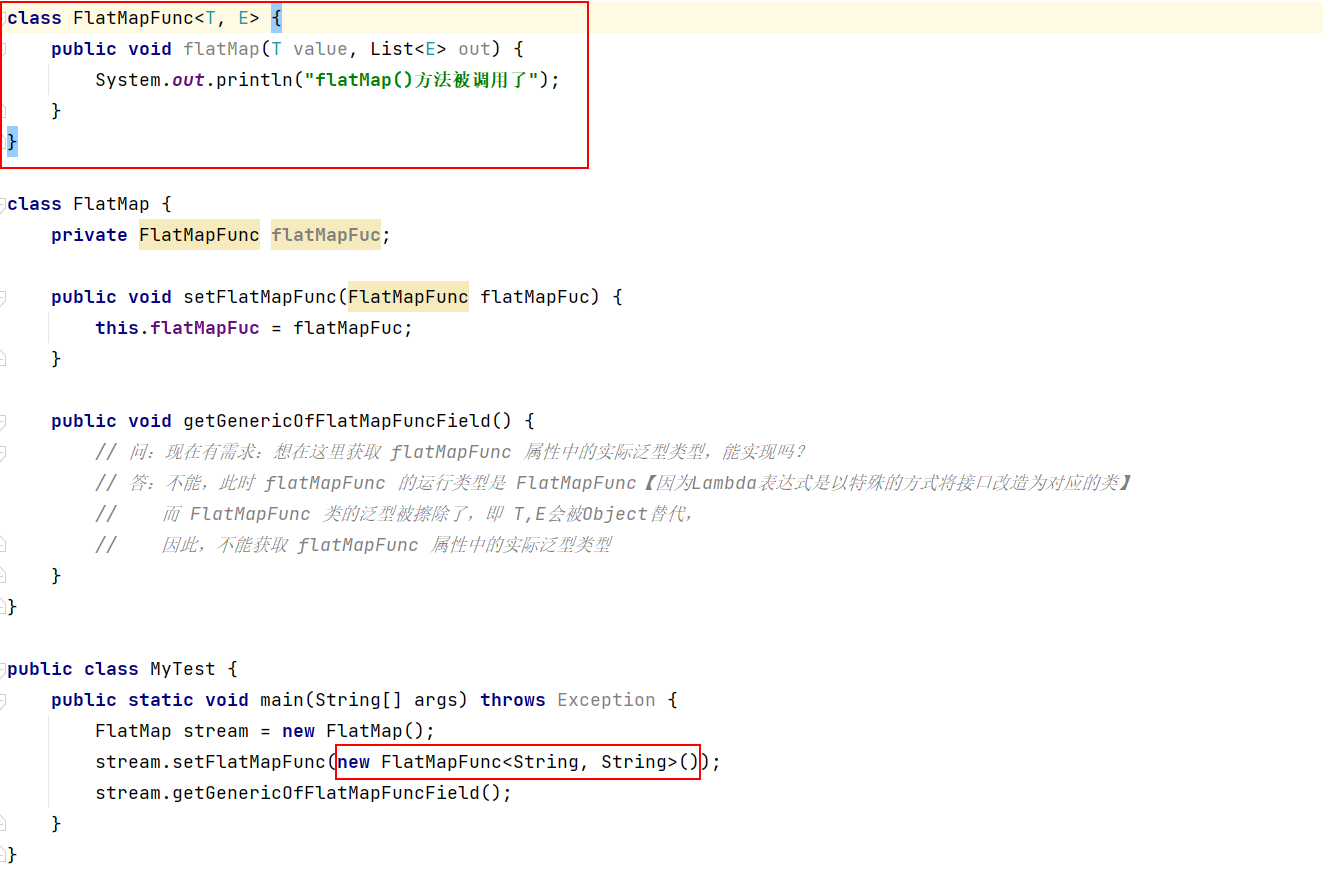The image size is (1323, 873).
Task: Click the comment line starting with '// 答'
Action: click(614, 483)
